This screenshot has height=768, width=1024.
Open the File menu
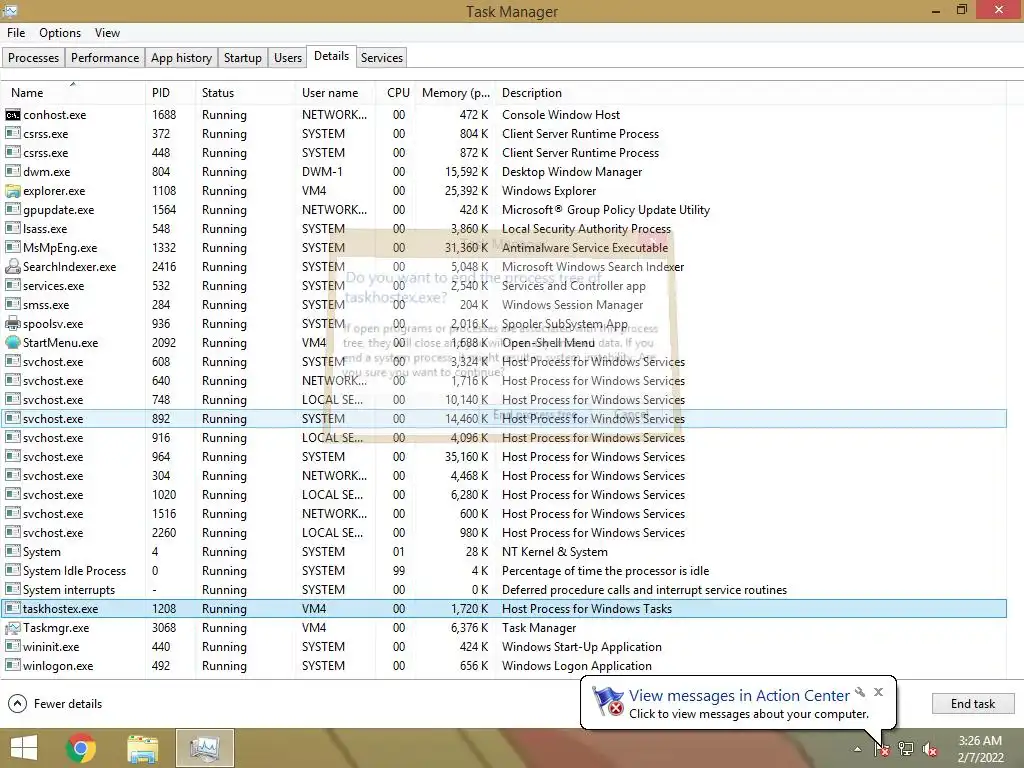point(16,33)
